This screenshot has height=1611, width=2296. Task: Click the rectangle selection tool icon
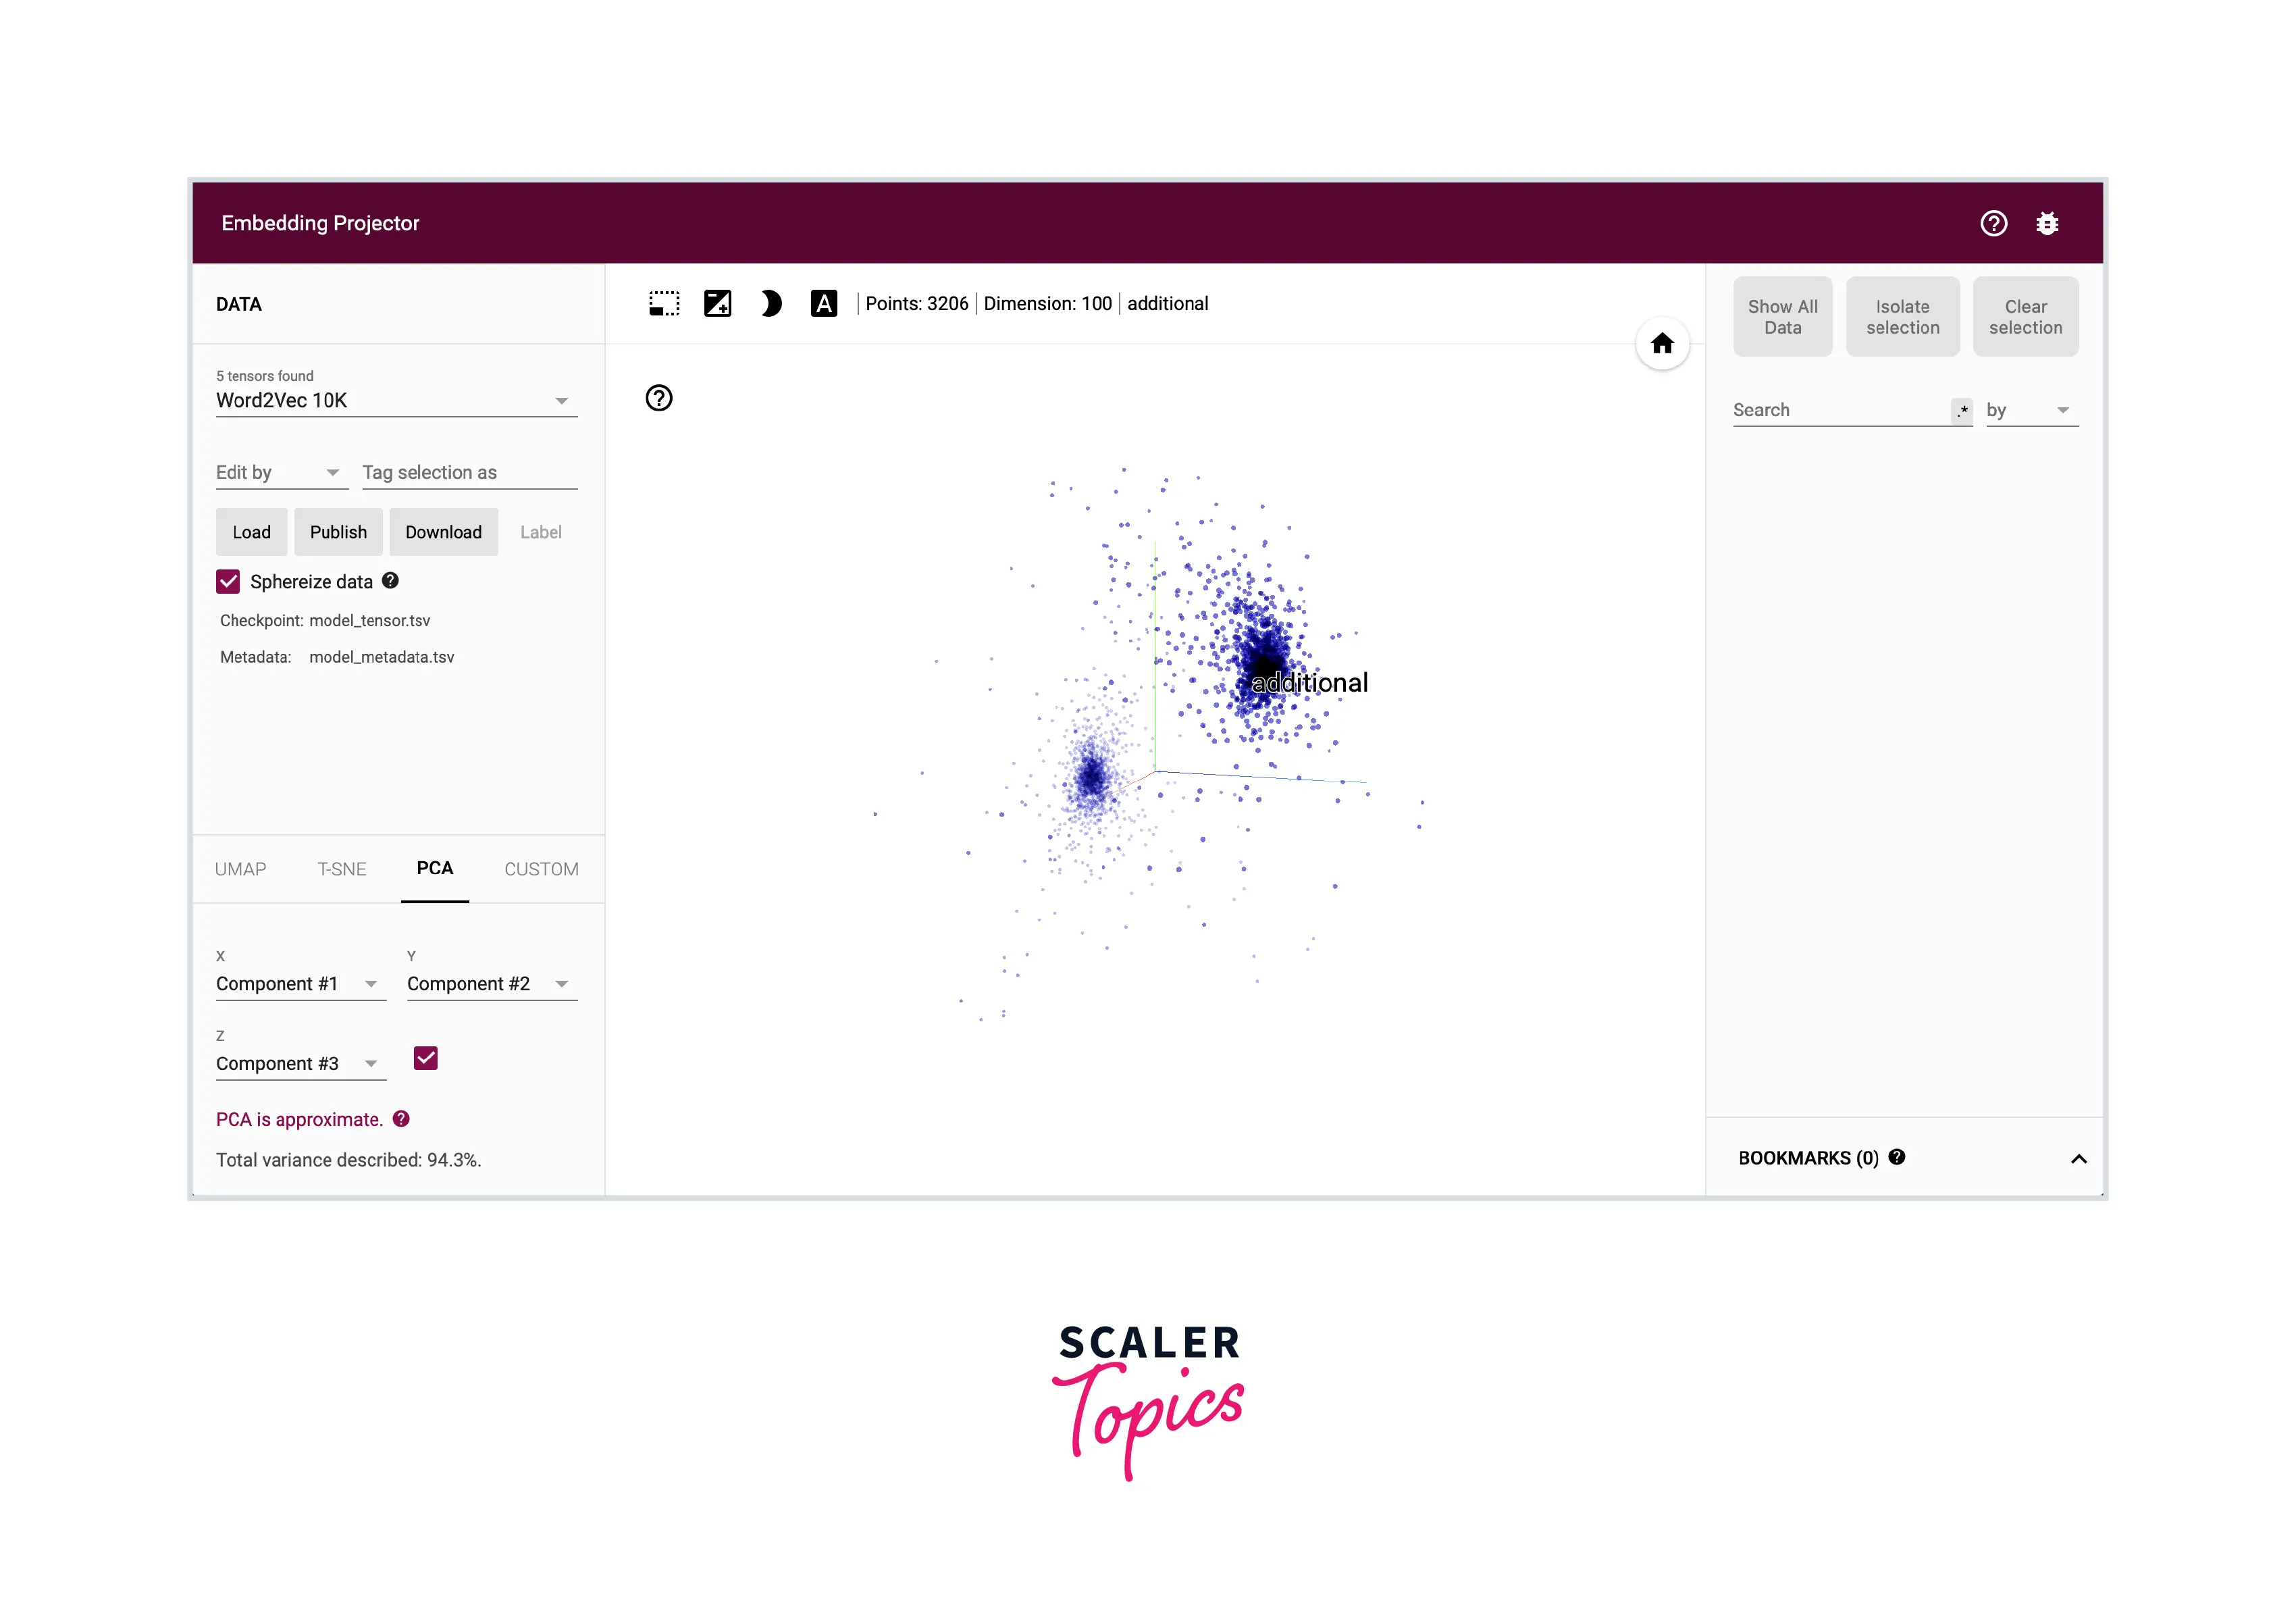[x=664, y=304]
